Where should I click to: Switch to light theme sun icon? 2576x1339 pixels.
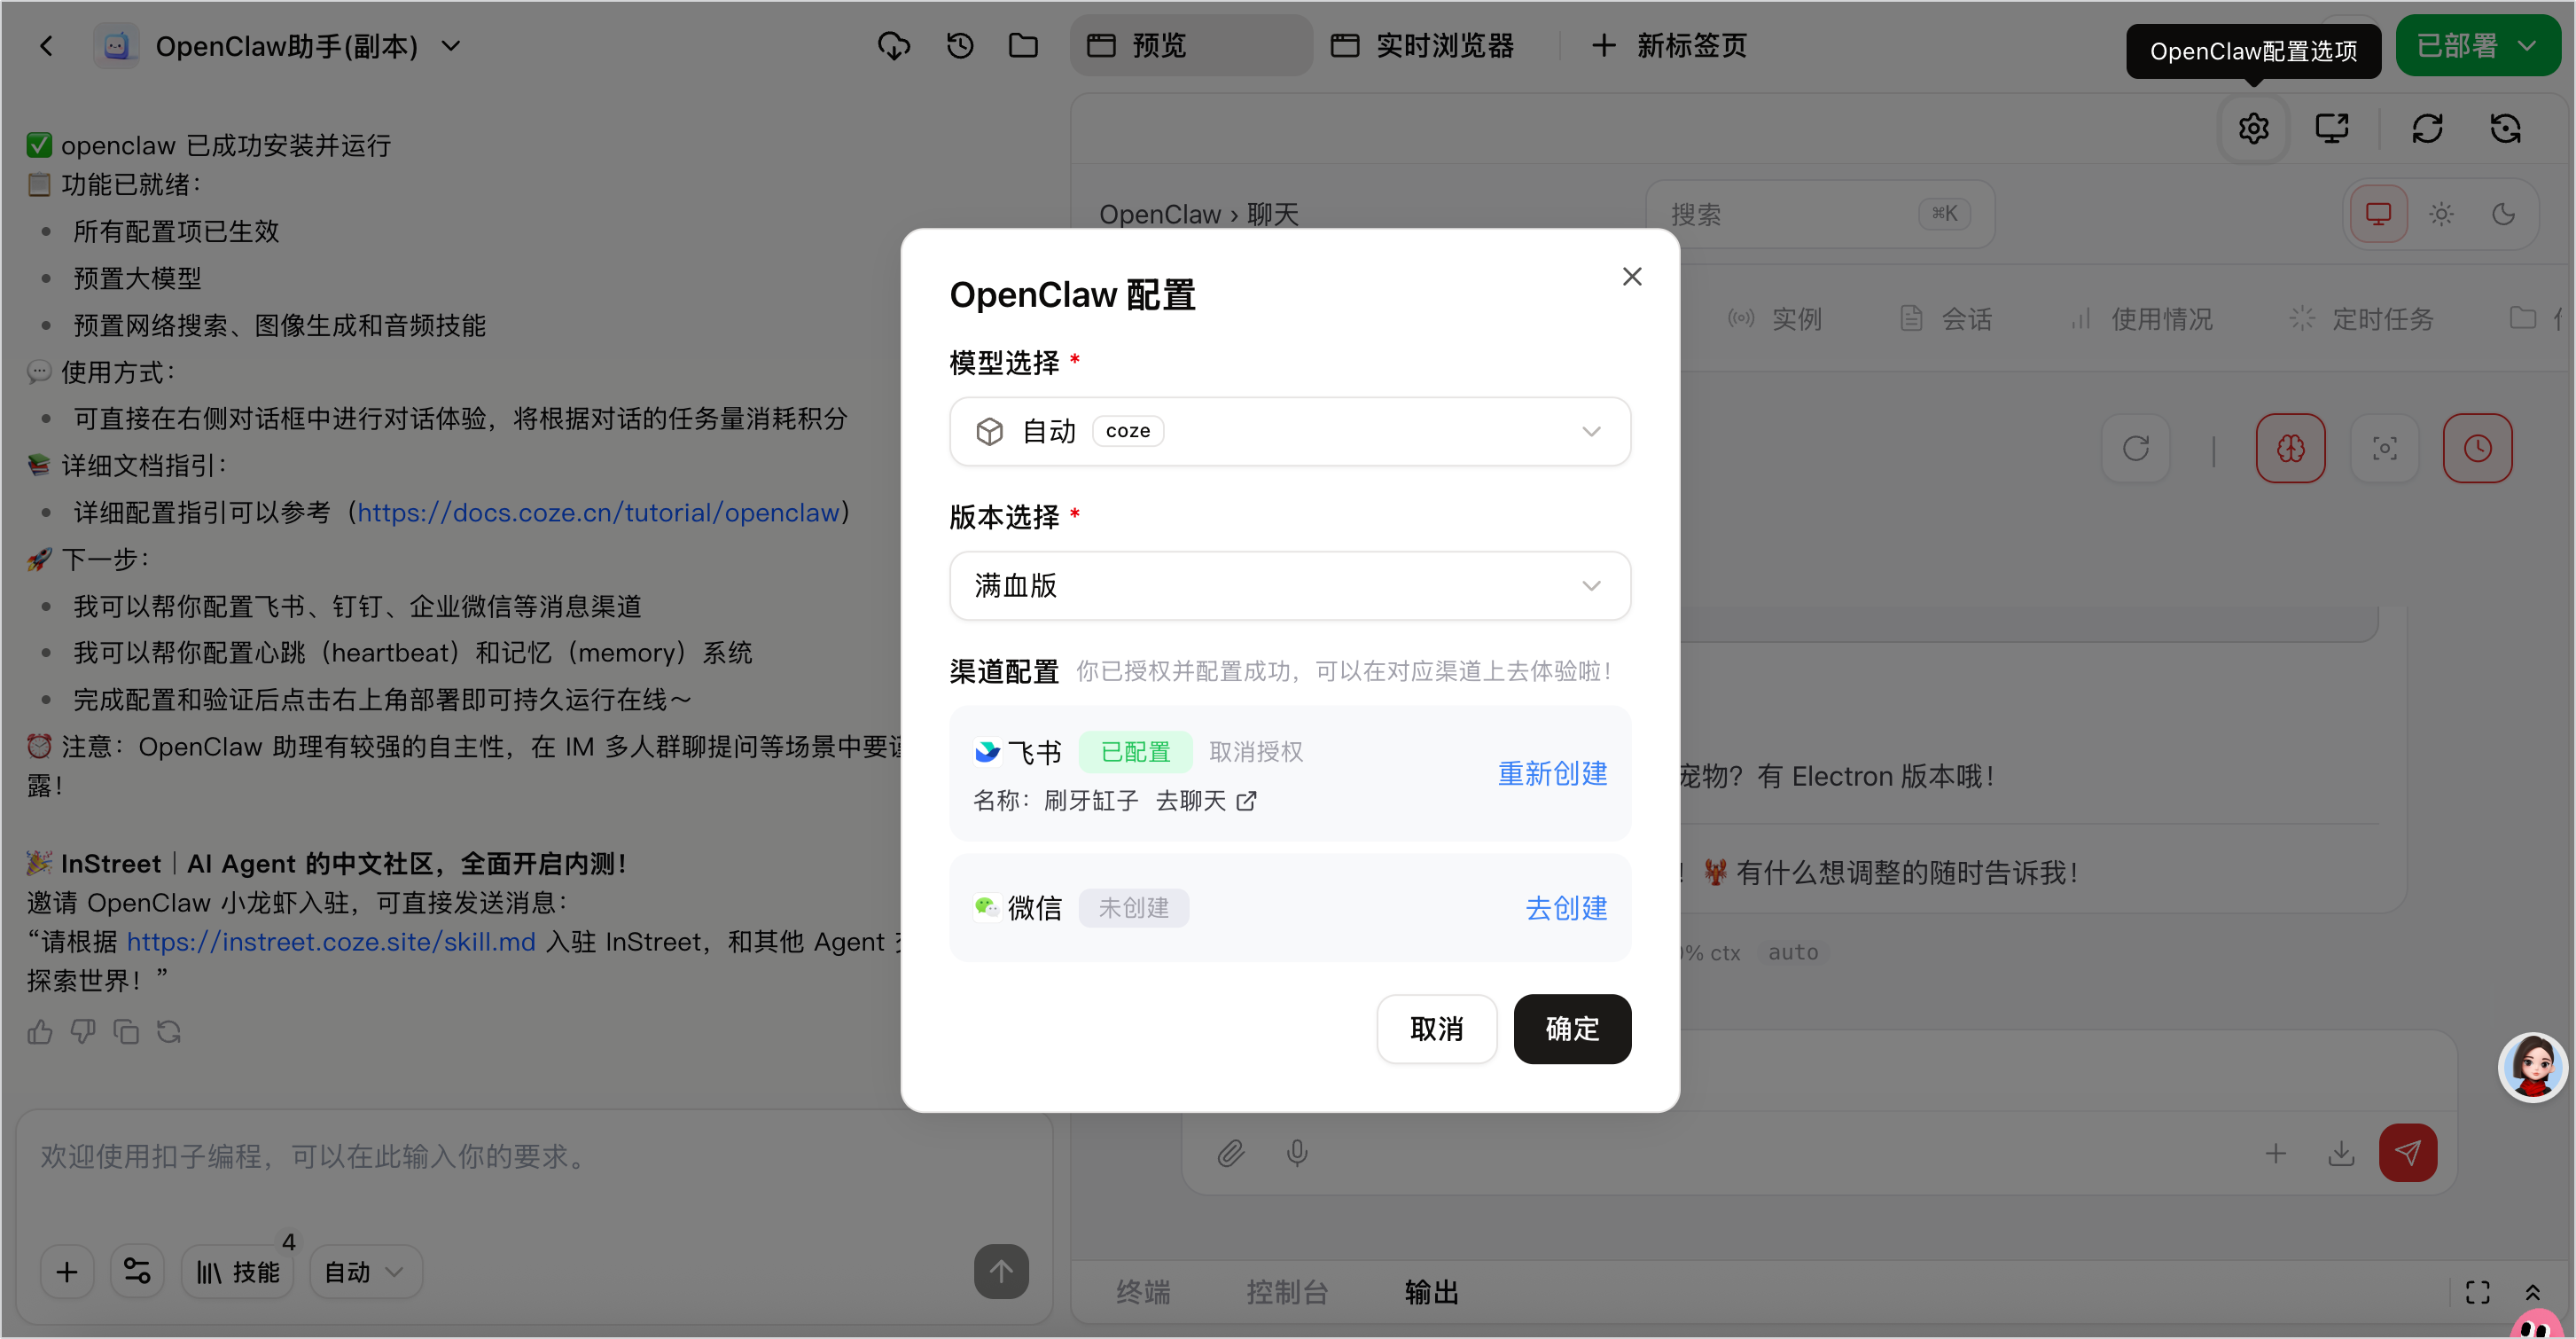click(2441, 214)
